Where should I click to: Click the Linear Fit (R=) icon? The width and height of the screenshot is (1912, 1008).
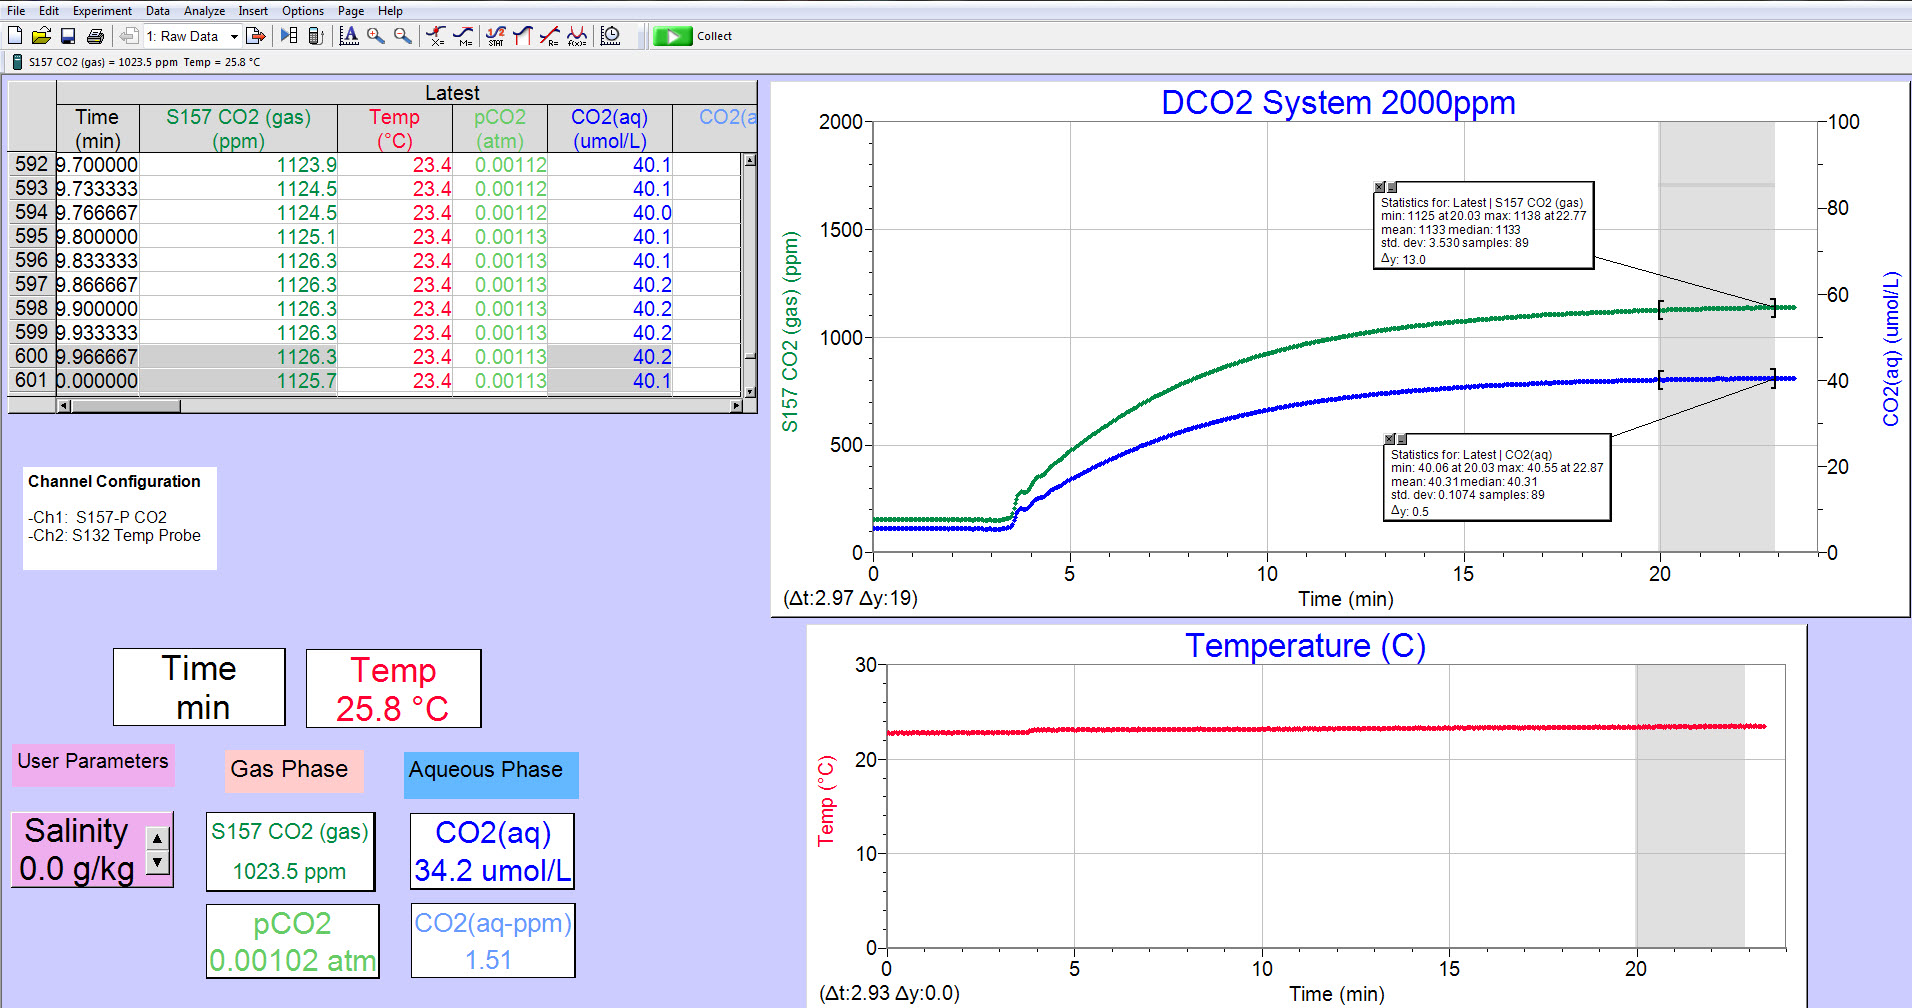coord(549,35)
